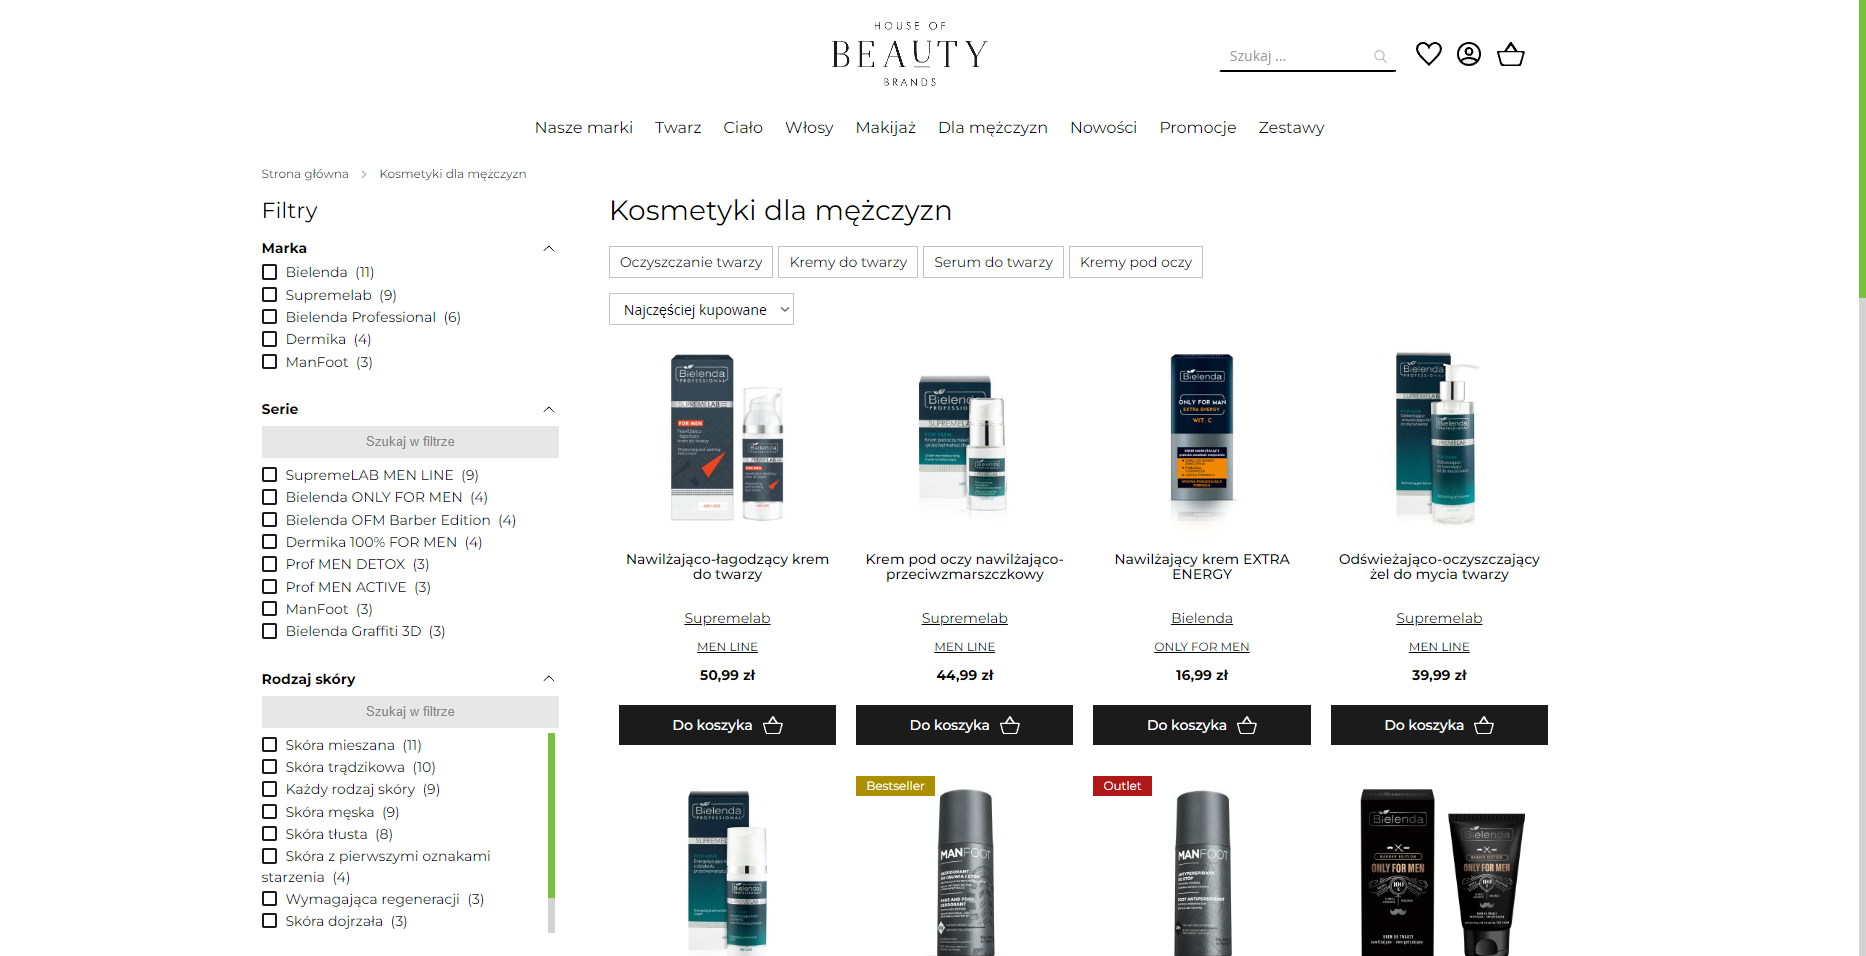1866x956 pixels.
Task: Open the Nasze marki menu
Action: tap(584, 127)
